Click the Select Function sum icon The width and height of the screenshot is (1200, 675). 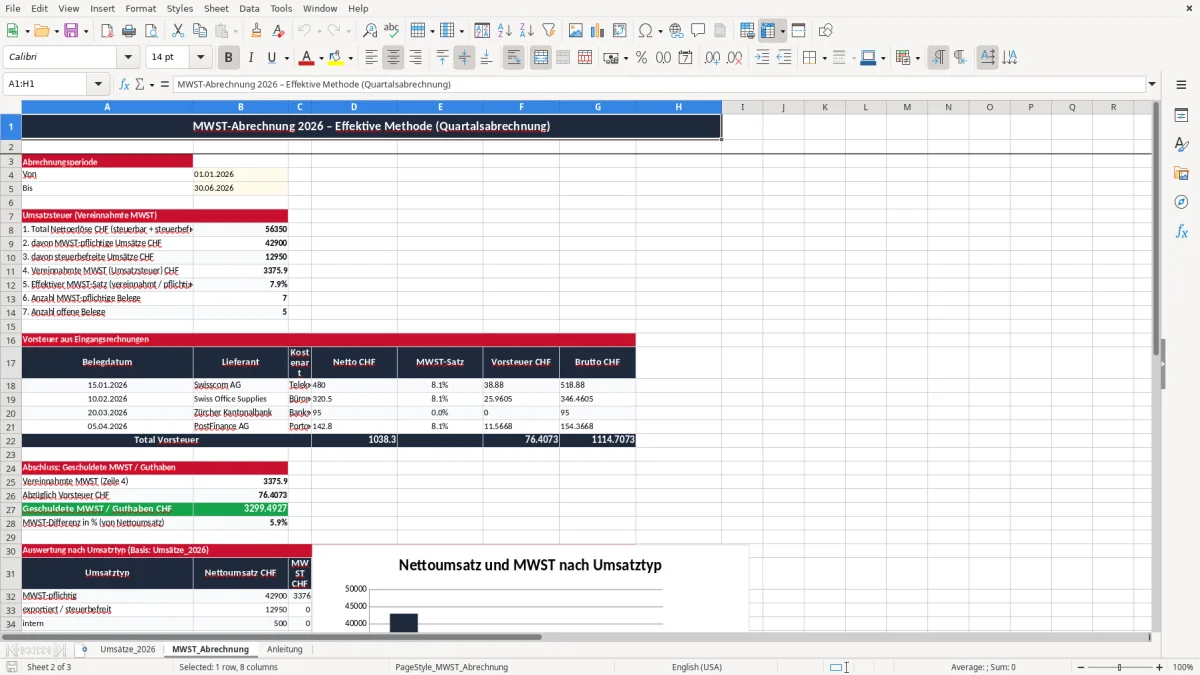click(139, 84)
